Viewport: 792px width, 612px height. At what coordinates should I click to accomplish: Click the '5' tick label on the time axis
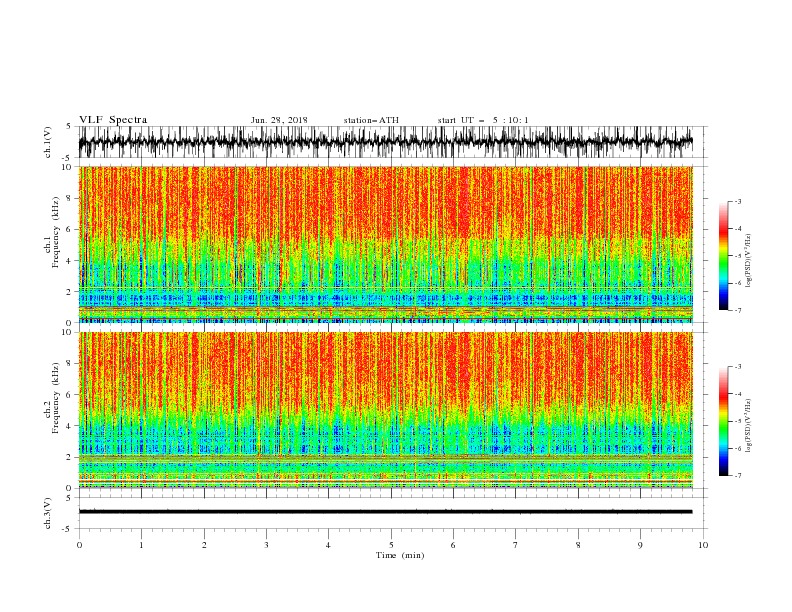coord(391,545)
